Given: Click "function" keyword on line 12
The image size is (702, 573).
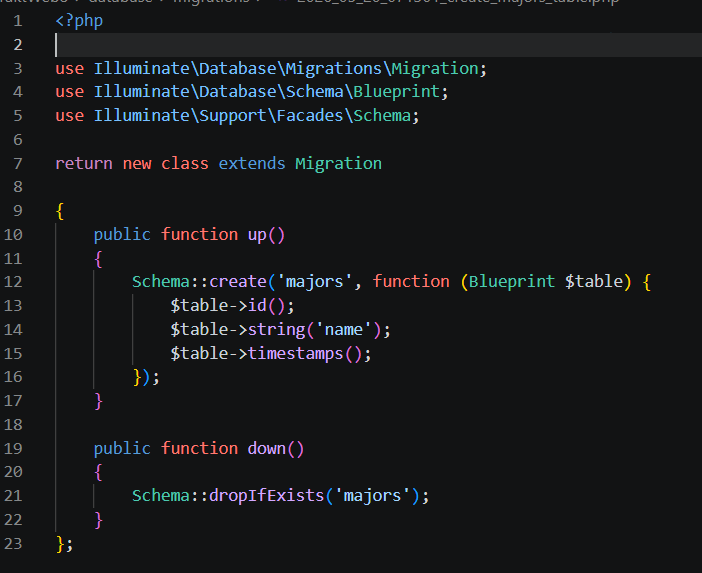Looking at the screenshot, I should point(411,282).
